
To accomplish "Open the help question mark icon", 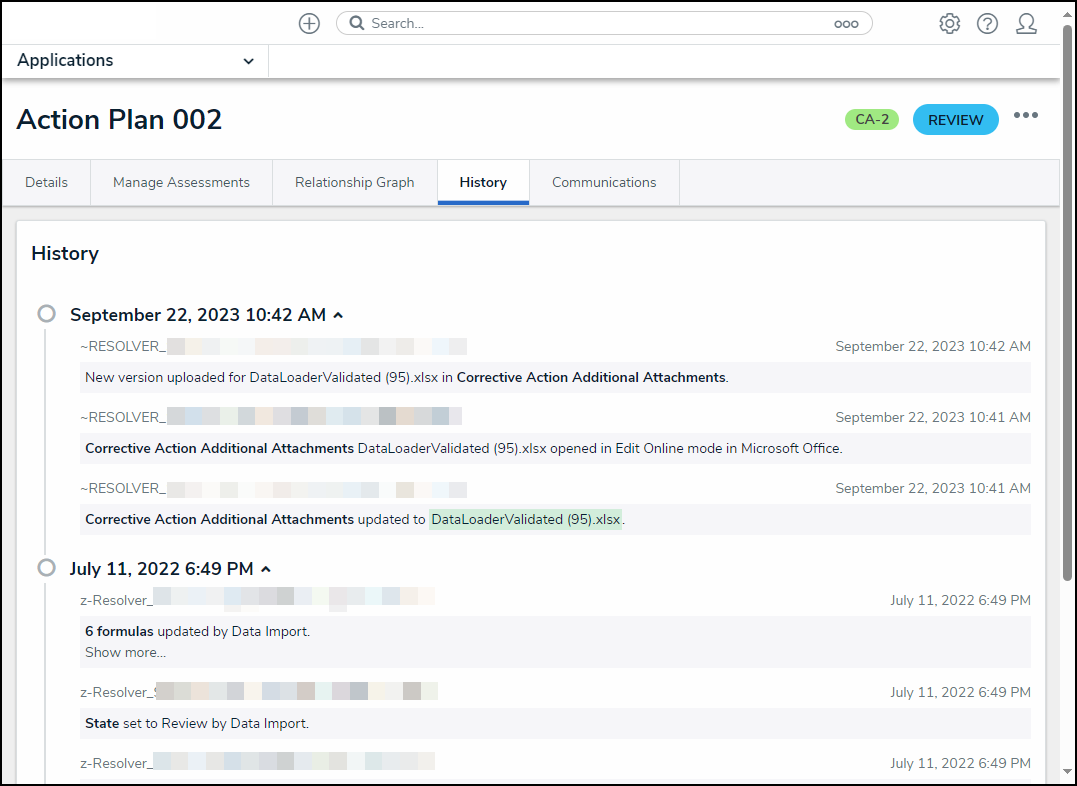I will coord(987,24).
